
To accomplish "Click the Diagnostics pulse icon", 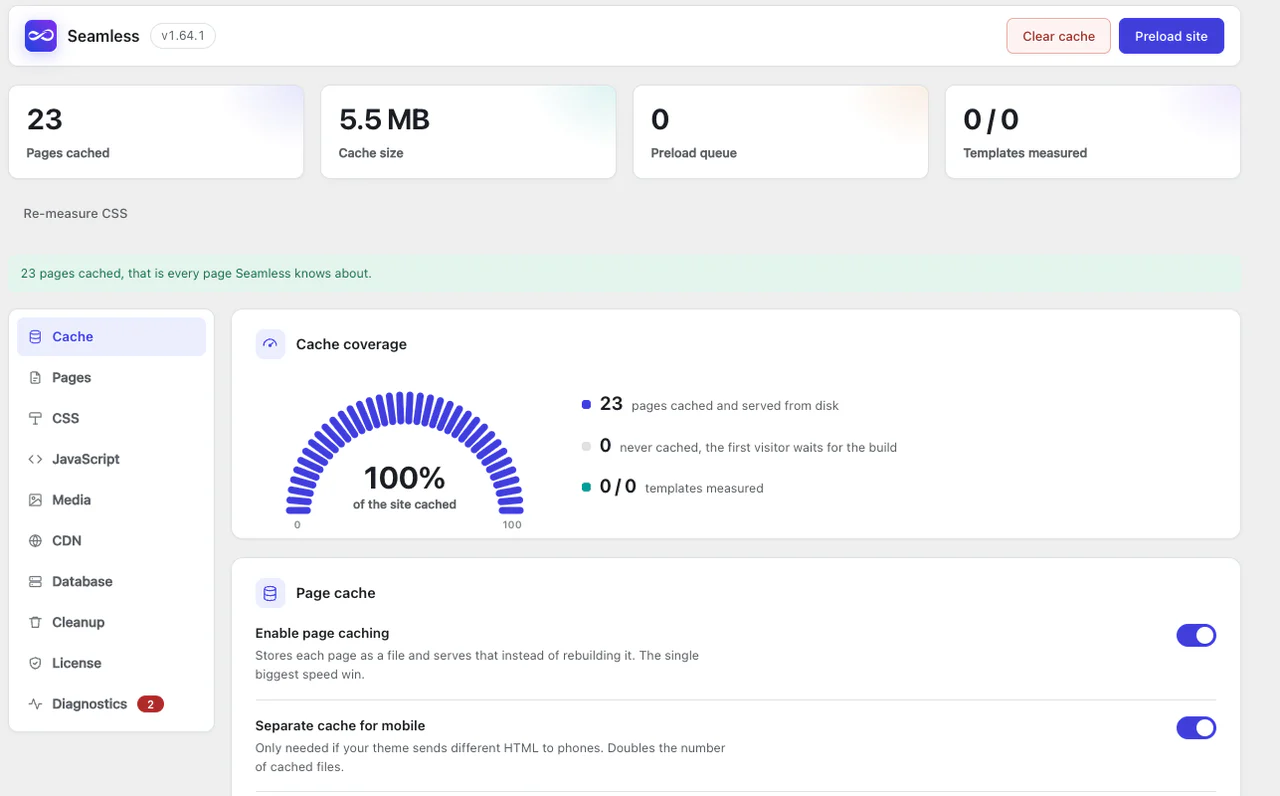I will click(x=35, y=704).
